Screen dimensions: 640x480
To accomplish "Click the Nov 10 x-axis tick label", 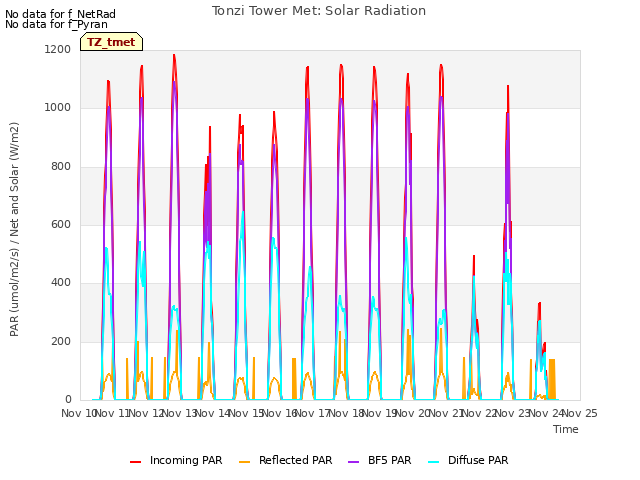I will pos(79,413).
